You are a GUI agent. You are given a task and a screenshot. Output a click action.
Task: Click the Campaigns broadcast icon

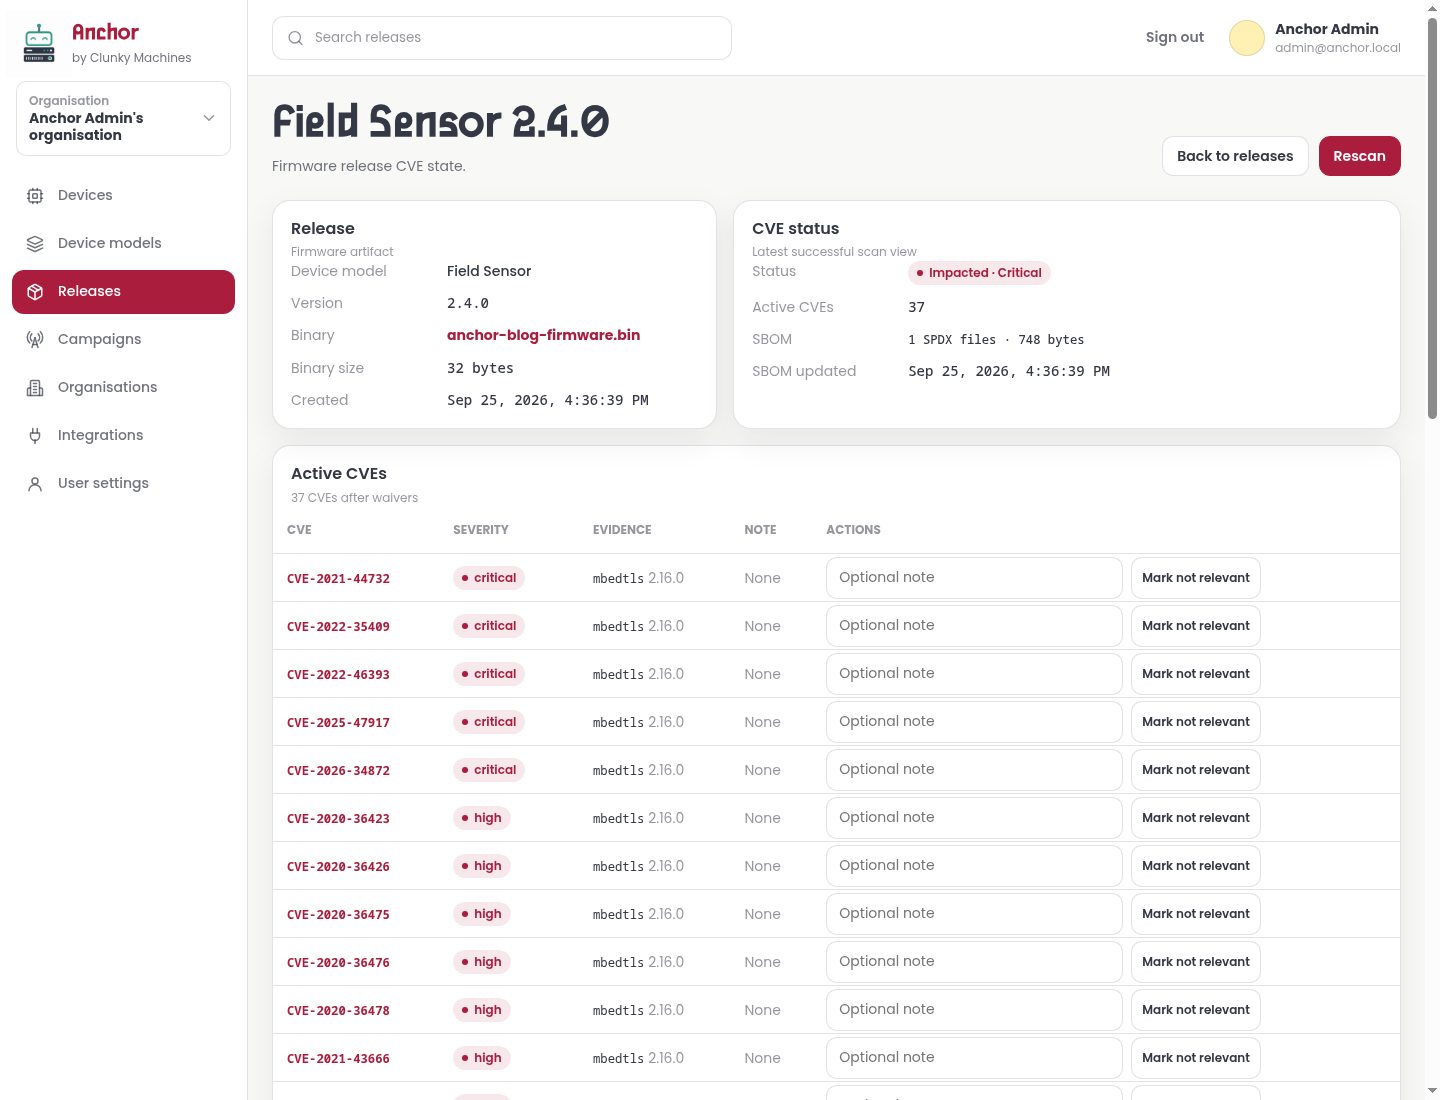[35, 340]
